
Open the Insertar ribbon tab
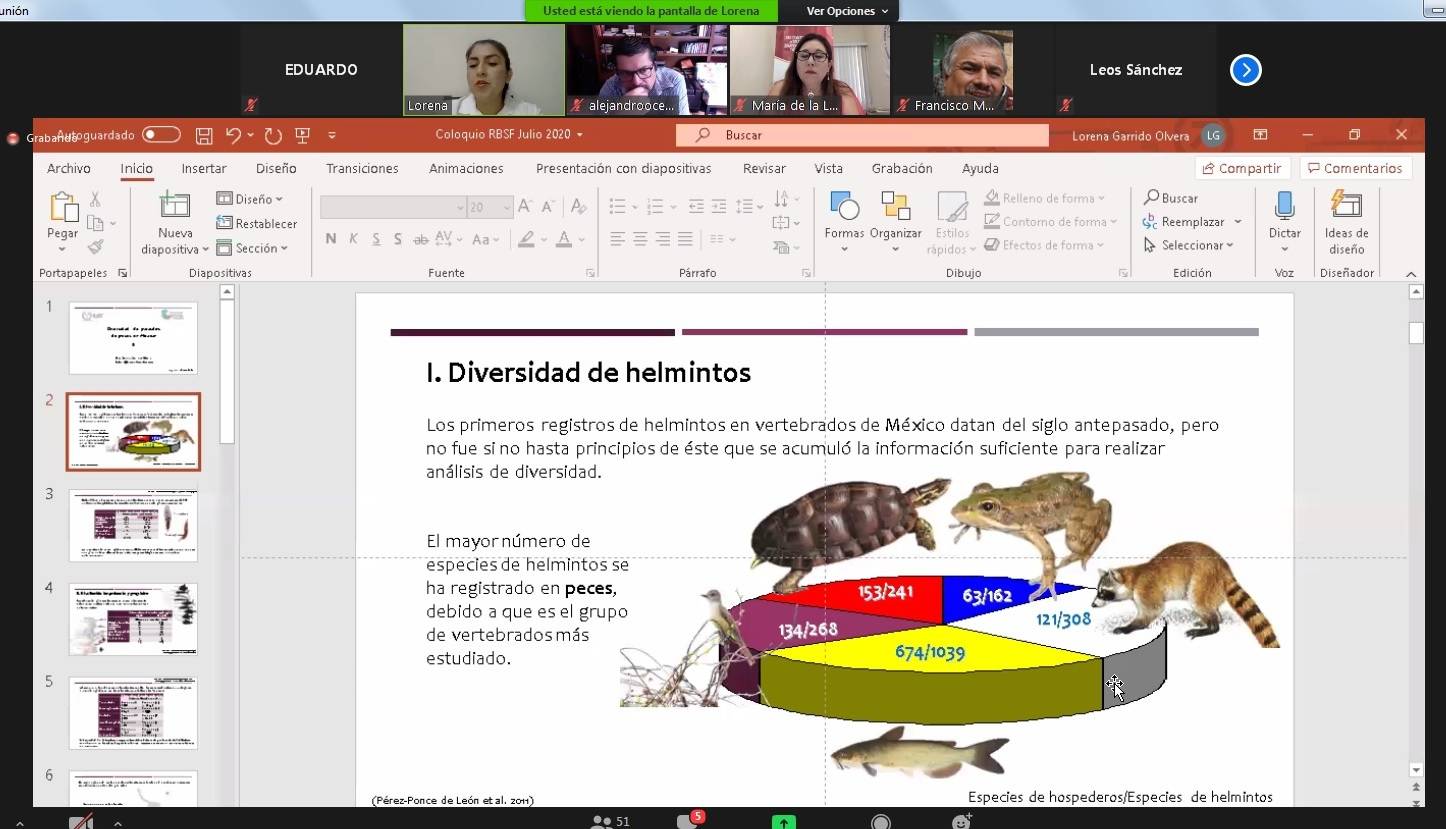coord(204,168)
